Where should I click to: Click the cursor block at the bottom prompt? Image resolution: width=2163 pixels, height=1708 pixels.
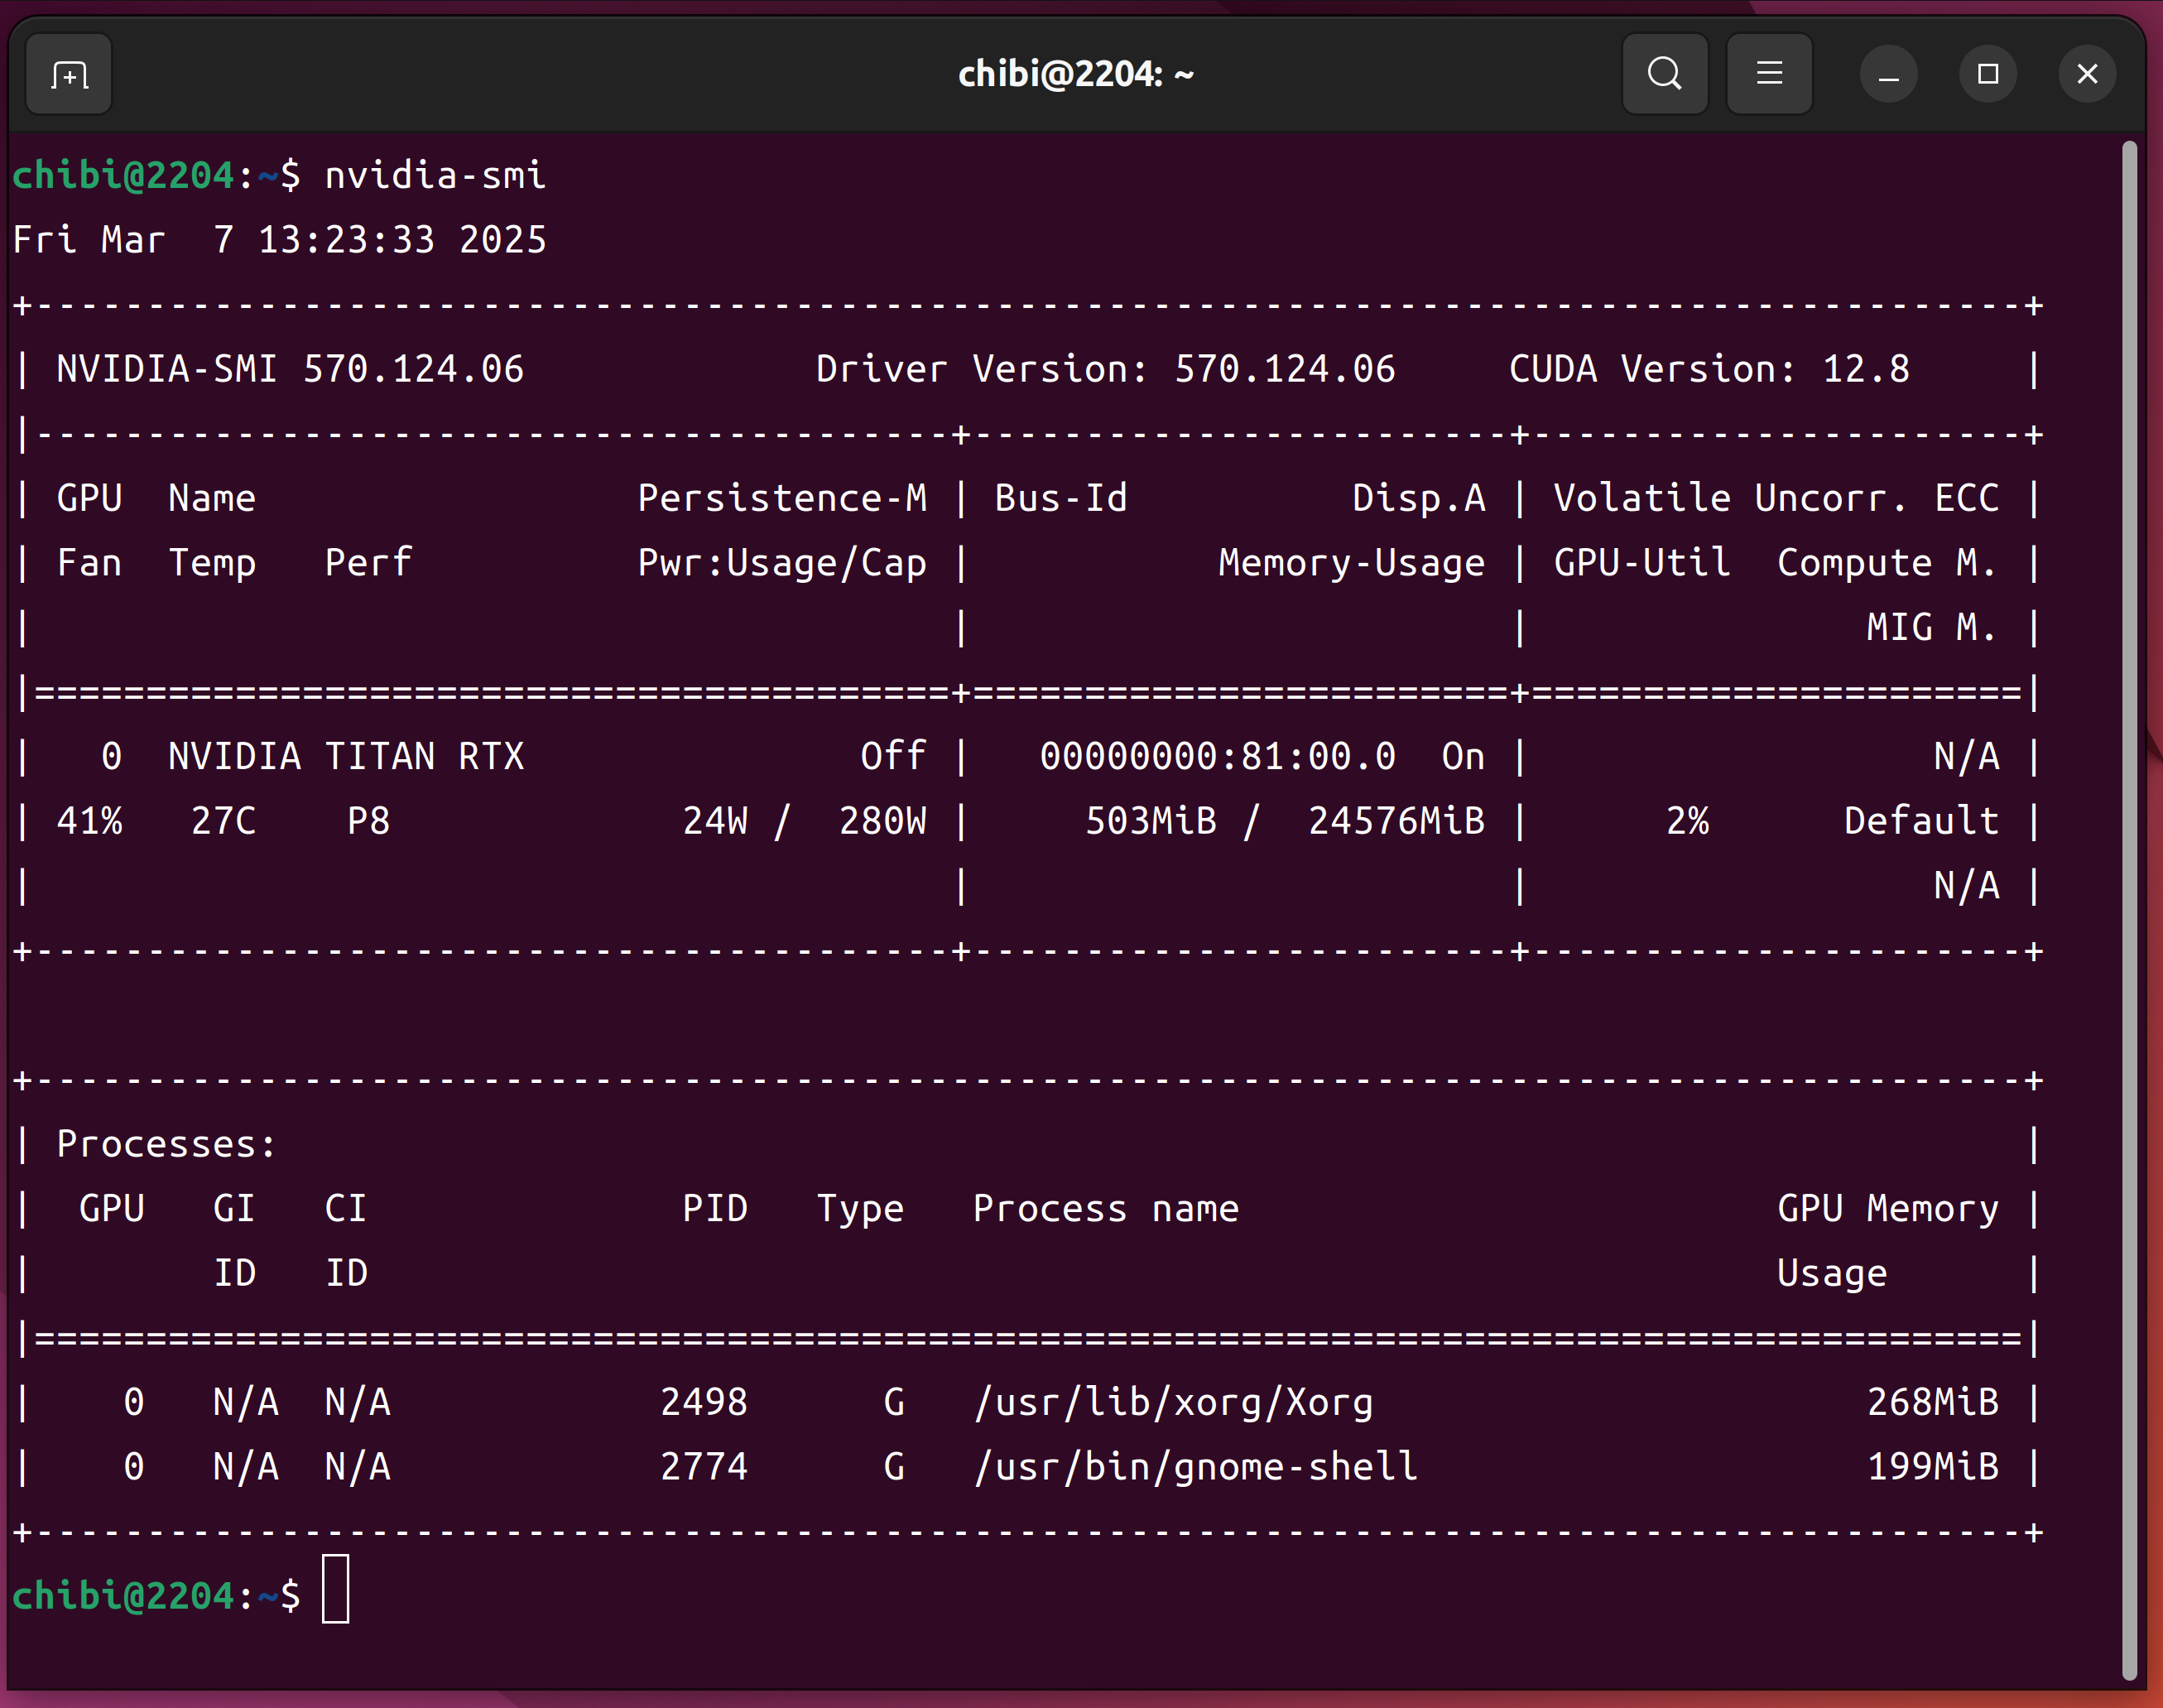(335, 1589)
